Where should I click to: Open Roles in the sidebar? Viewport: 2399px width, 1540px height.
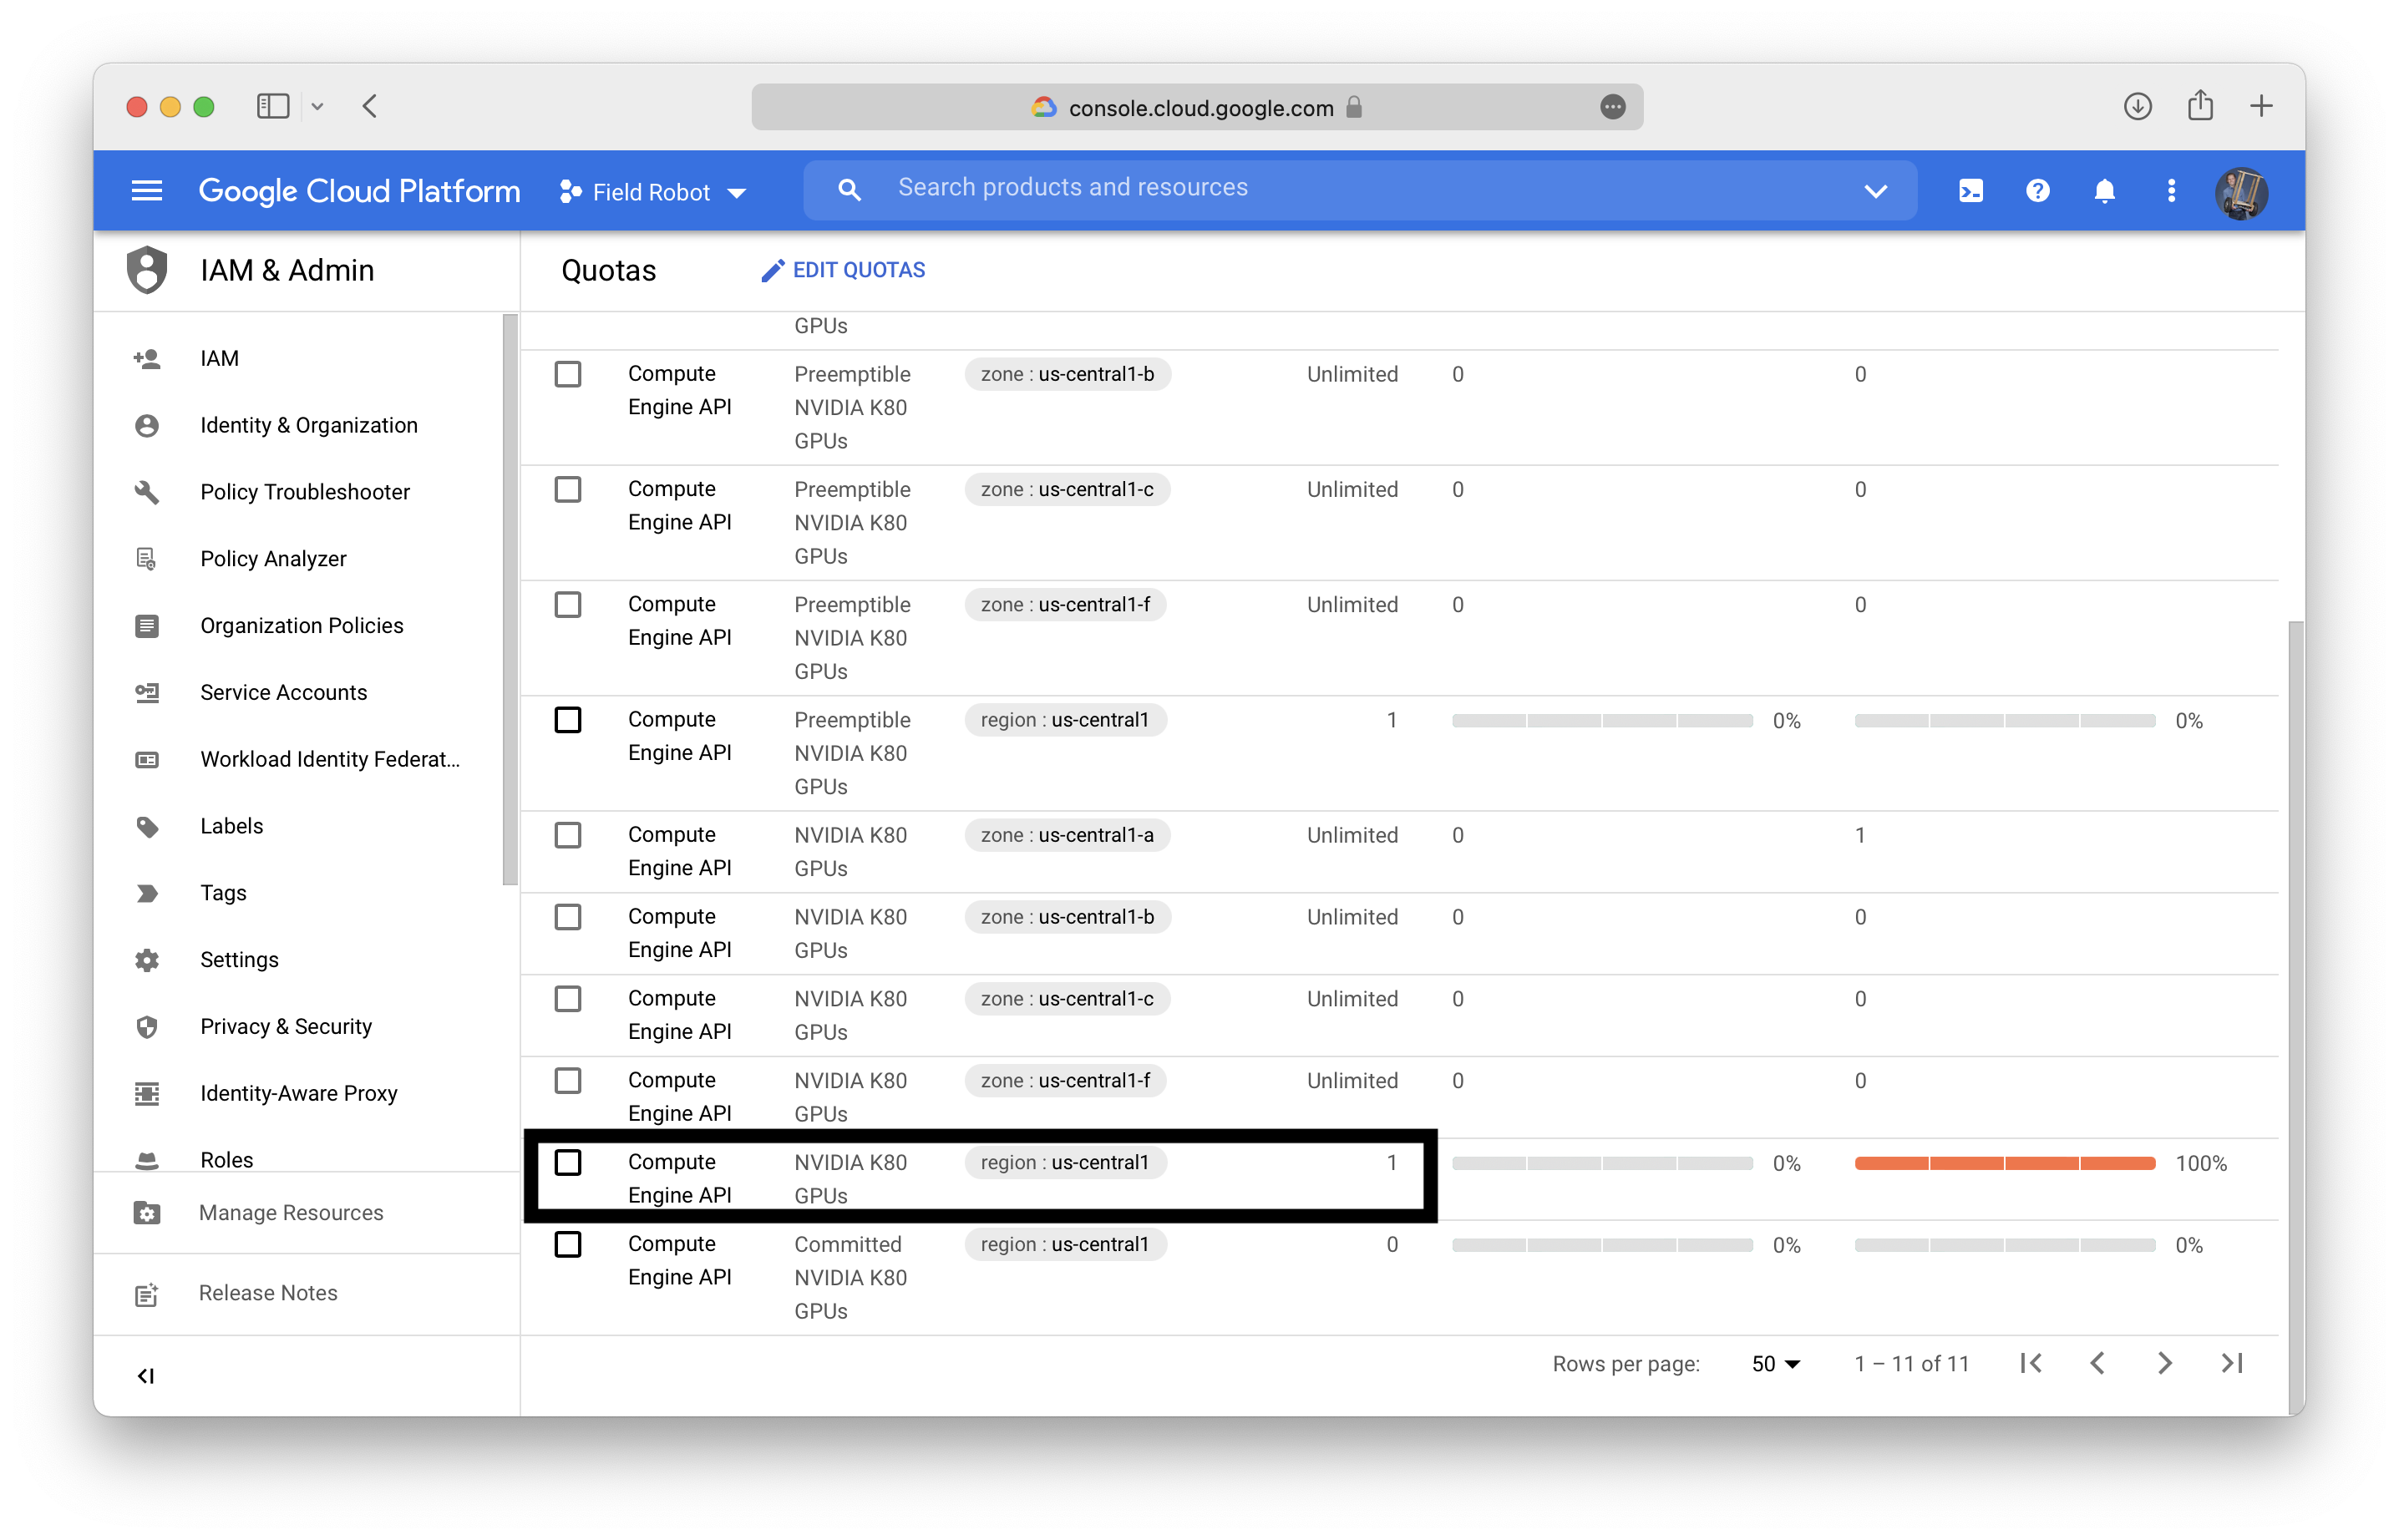point(227,1159)
